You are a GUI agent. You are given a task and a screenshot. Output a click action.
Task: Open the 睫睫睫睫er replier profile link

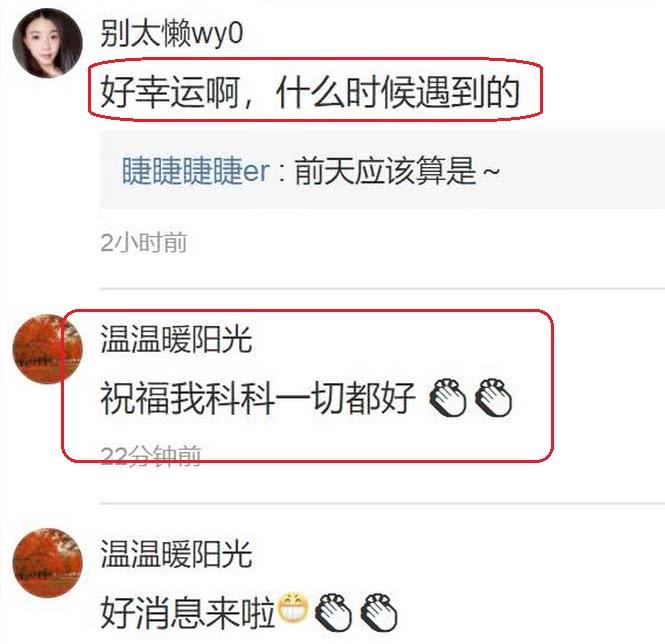(196, 171)
